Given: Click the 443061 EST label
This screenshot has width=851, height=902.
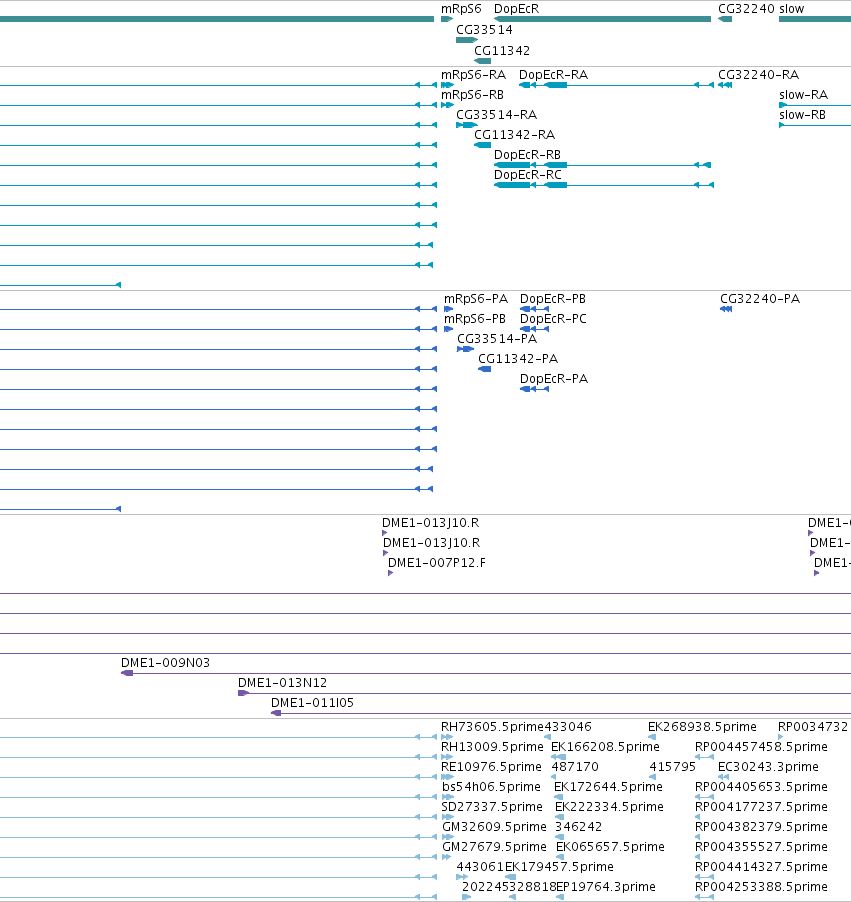Looking at the screenshot, I should (480, 867).
